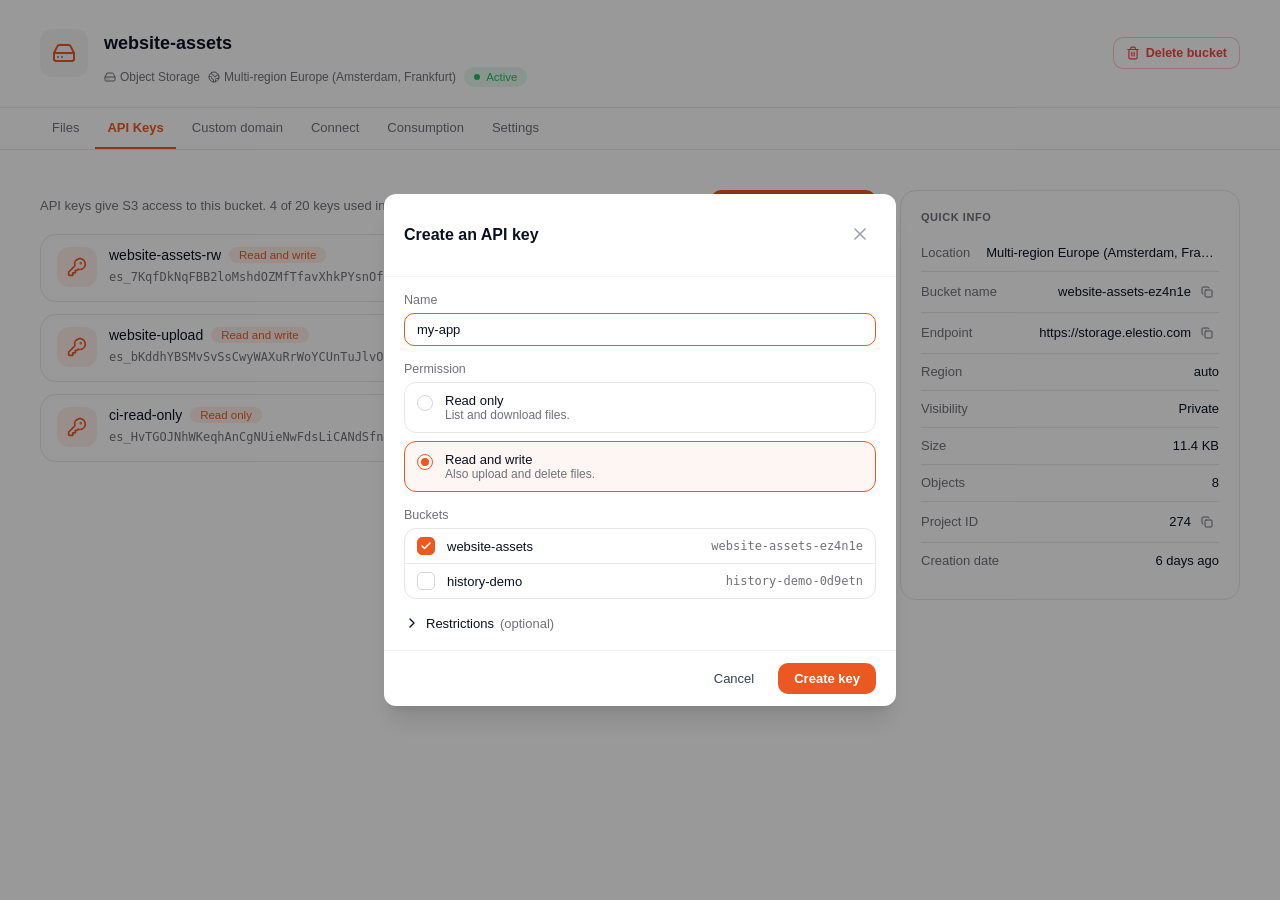This screenshot has height=900, width=1280.
Task: Click the Multi-region Europe location value in Quick Info
Action: tap(1102, 253)
